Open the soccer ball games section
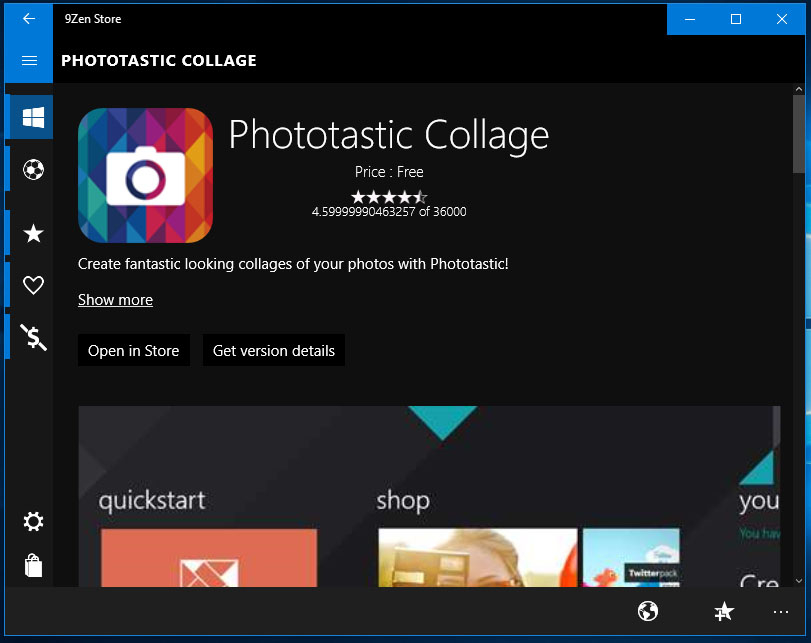Image resolution: width=811 pixels, height=643 pixels. tap(34, 170)
